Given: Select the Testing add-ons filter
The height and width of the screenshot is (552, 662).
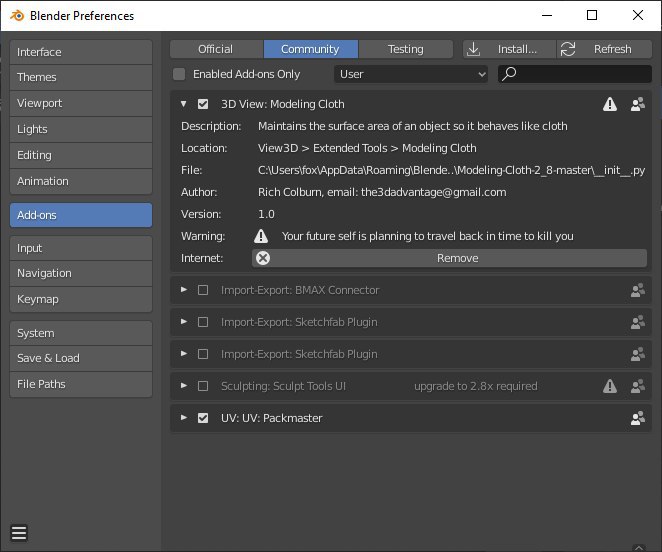Looking at the screenshot, I should click(406, 49).
